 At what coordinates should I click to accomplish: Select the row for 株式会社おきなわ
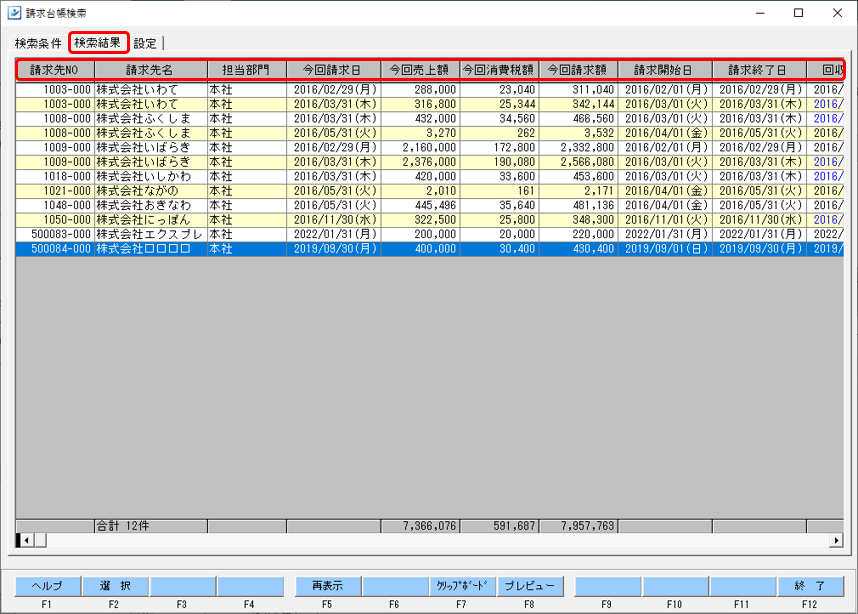point(430,205)
